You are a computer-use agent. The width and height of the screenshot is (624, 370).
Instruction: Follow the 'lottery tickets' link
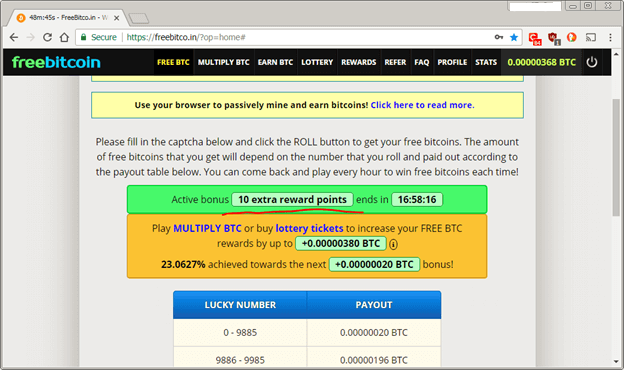(x=309, y=228)
